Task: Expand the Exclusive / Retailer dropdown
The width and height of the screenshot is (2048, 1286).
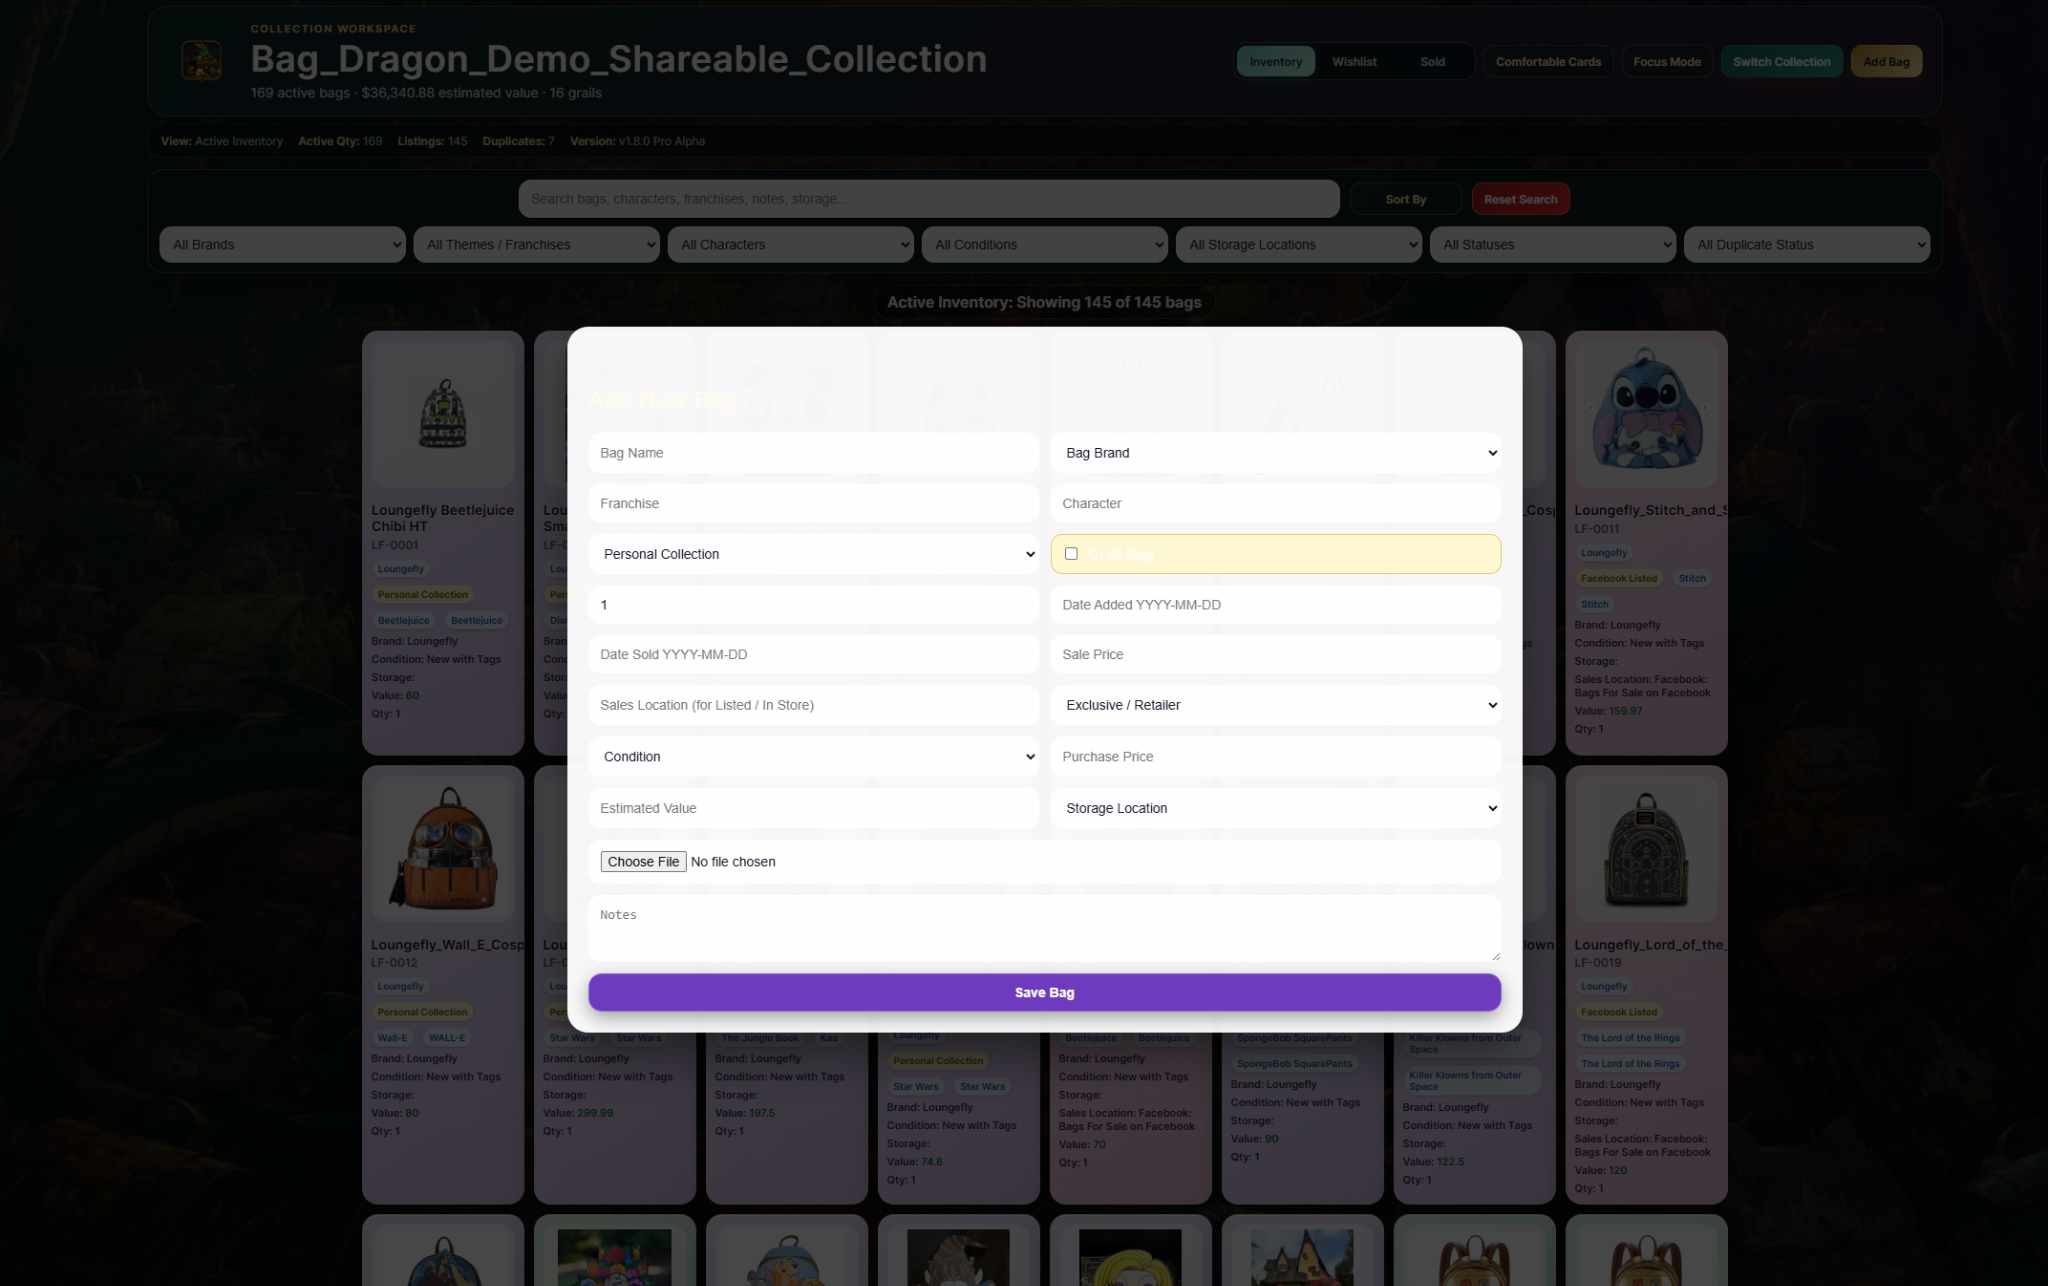Action: pyautogui.click(x=1275, y=705)
